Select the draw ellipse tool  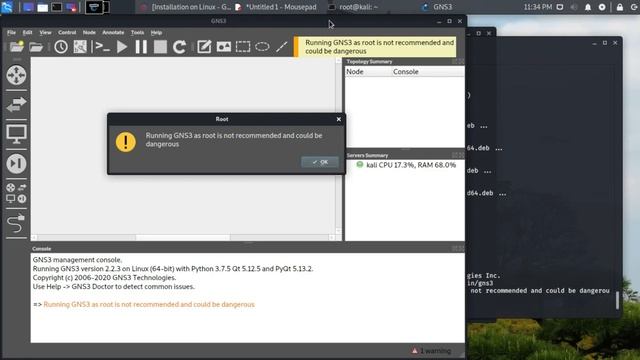(262, 47)
